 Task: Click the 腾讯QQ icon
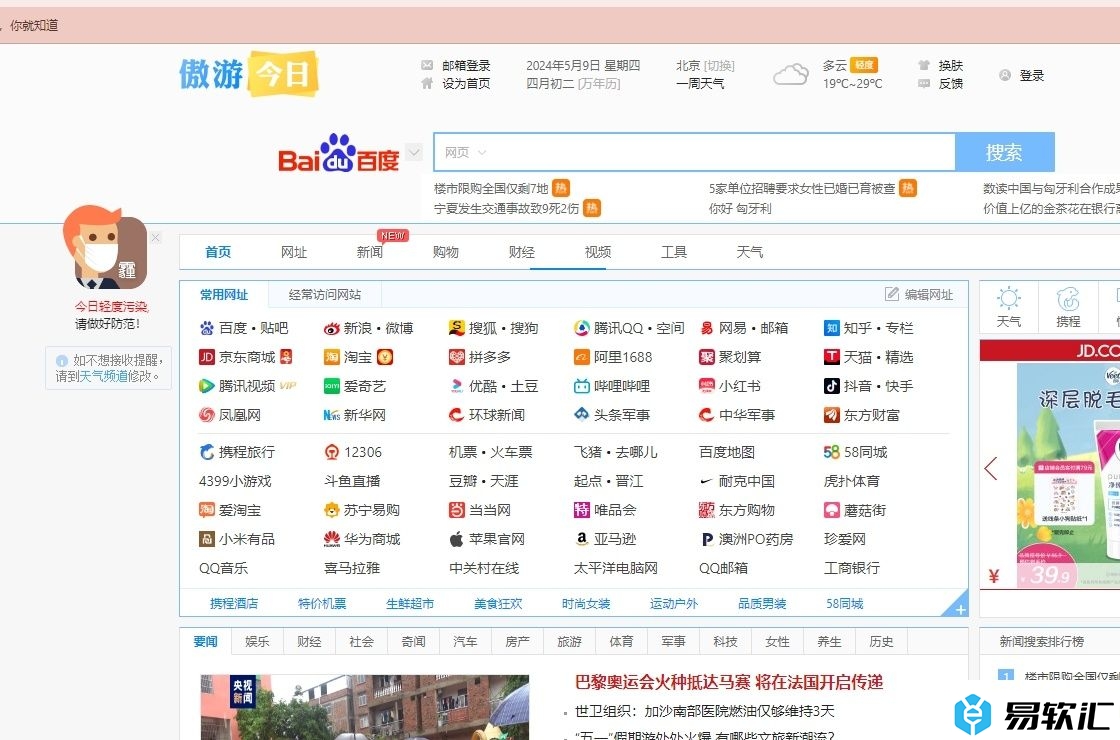(x=581, y=328)
